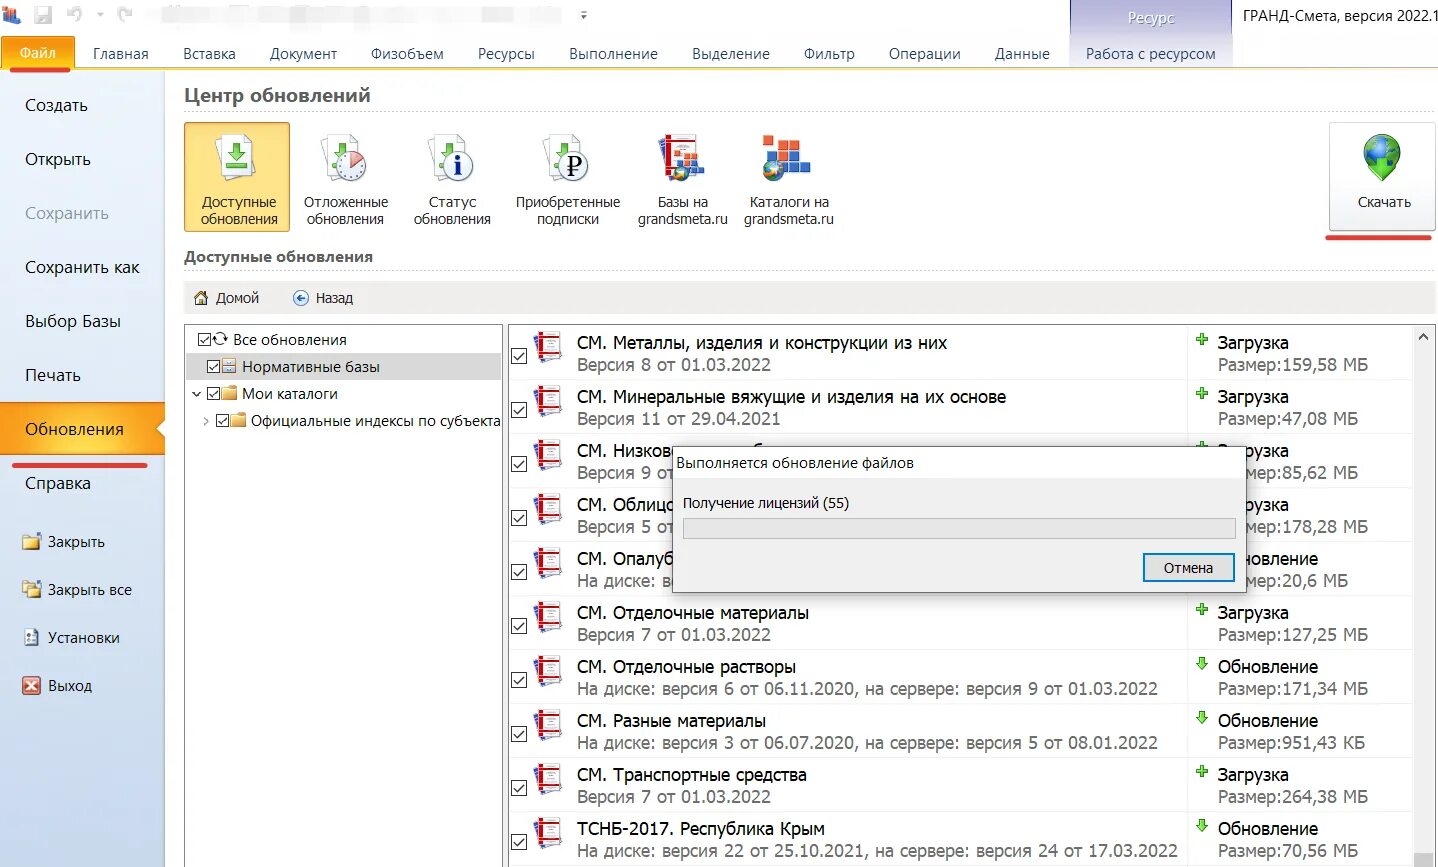Uncheck СМ. Отделочные материалы checkbox

519,626
